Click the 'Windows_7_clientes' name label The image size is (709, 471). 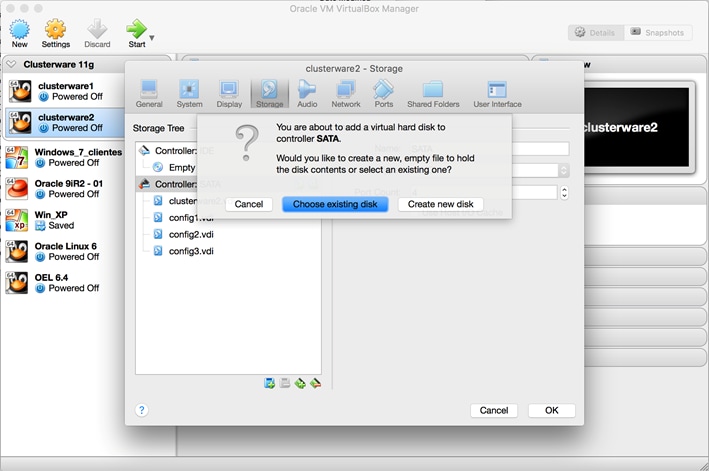pos(78,152)
